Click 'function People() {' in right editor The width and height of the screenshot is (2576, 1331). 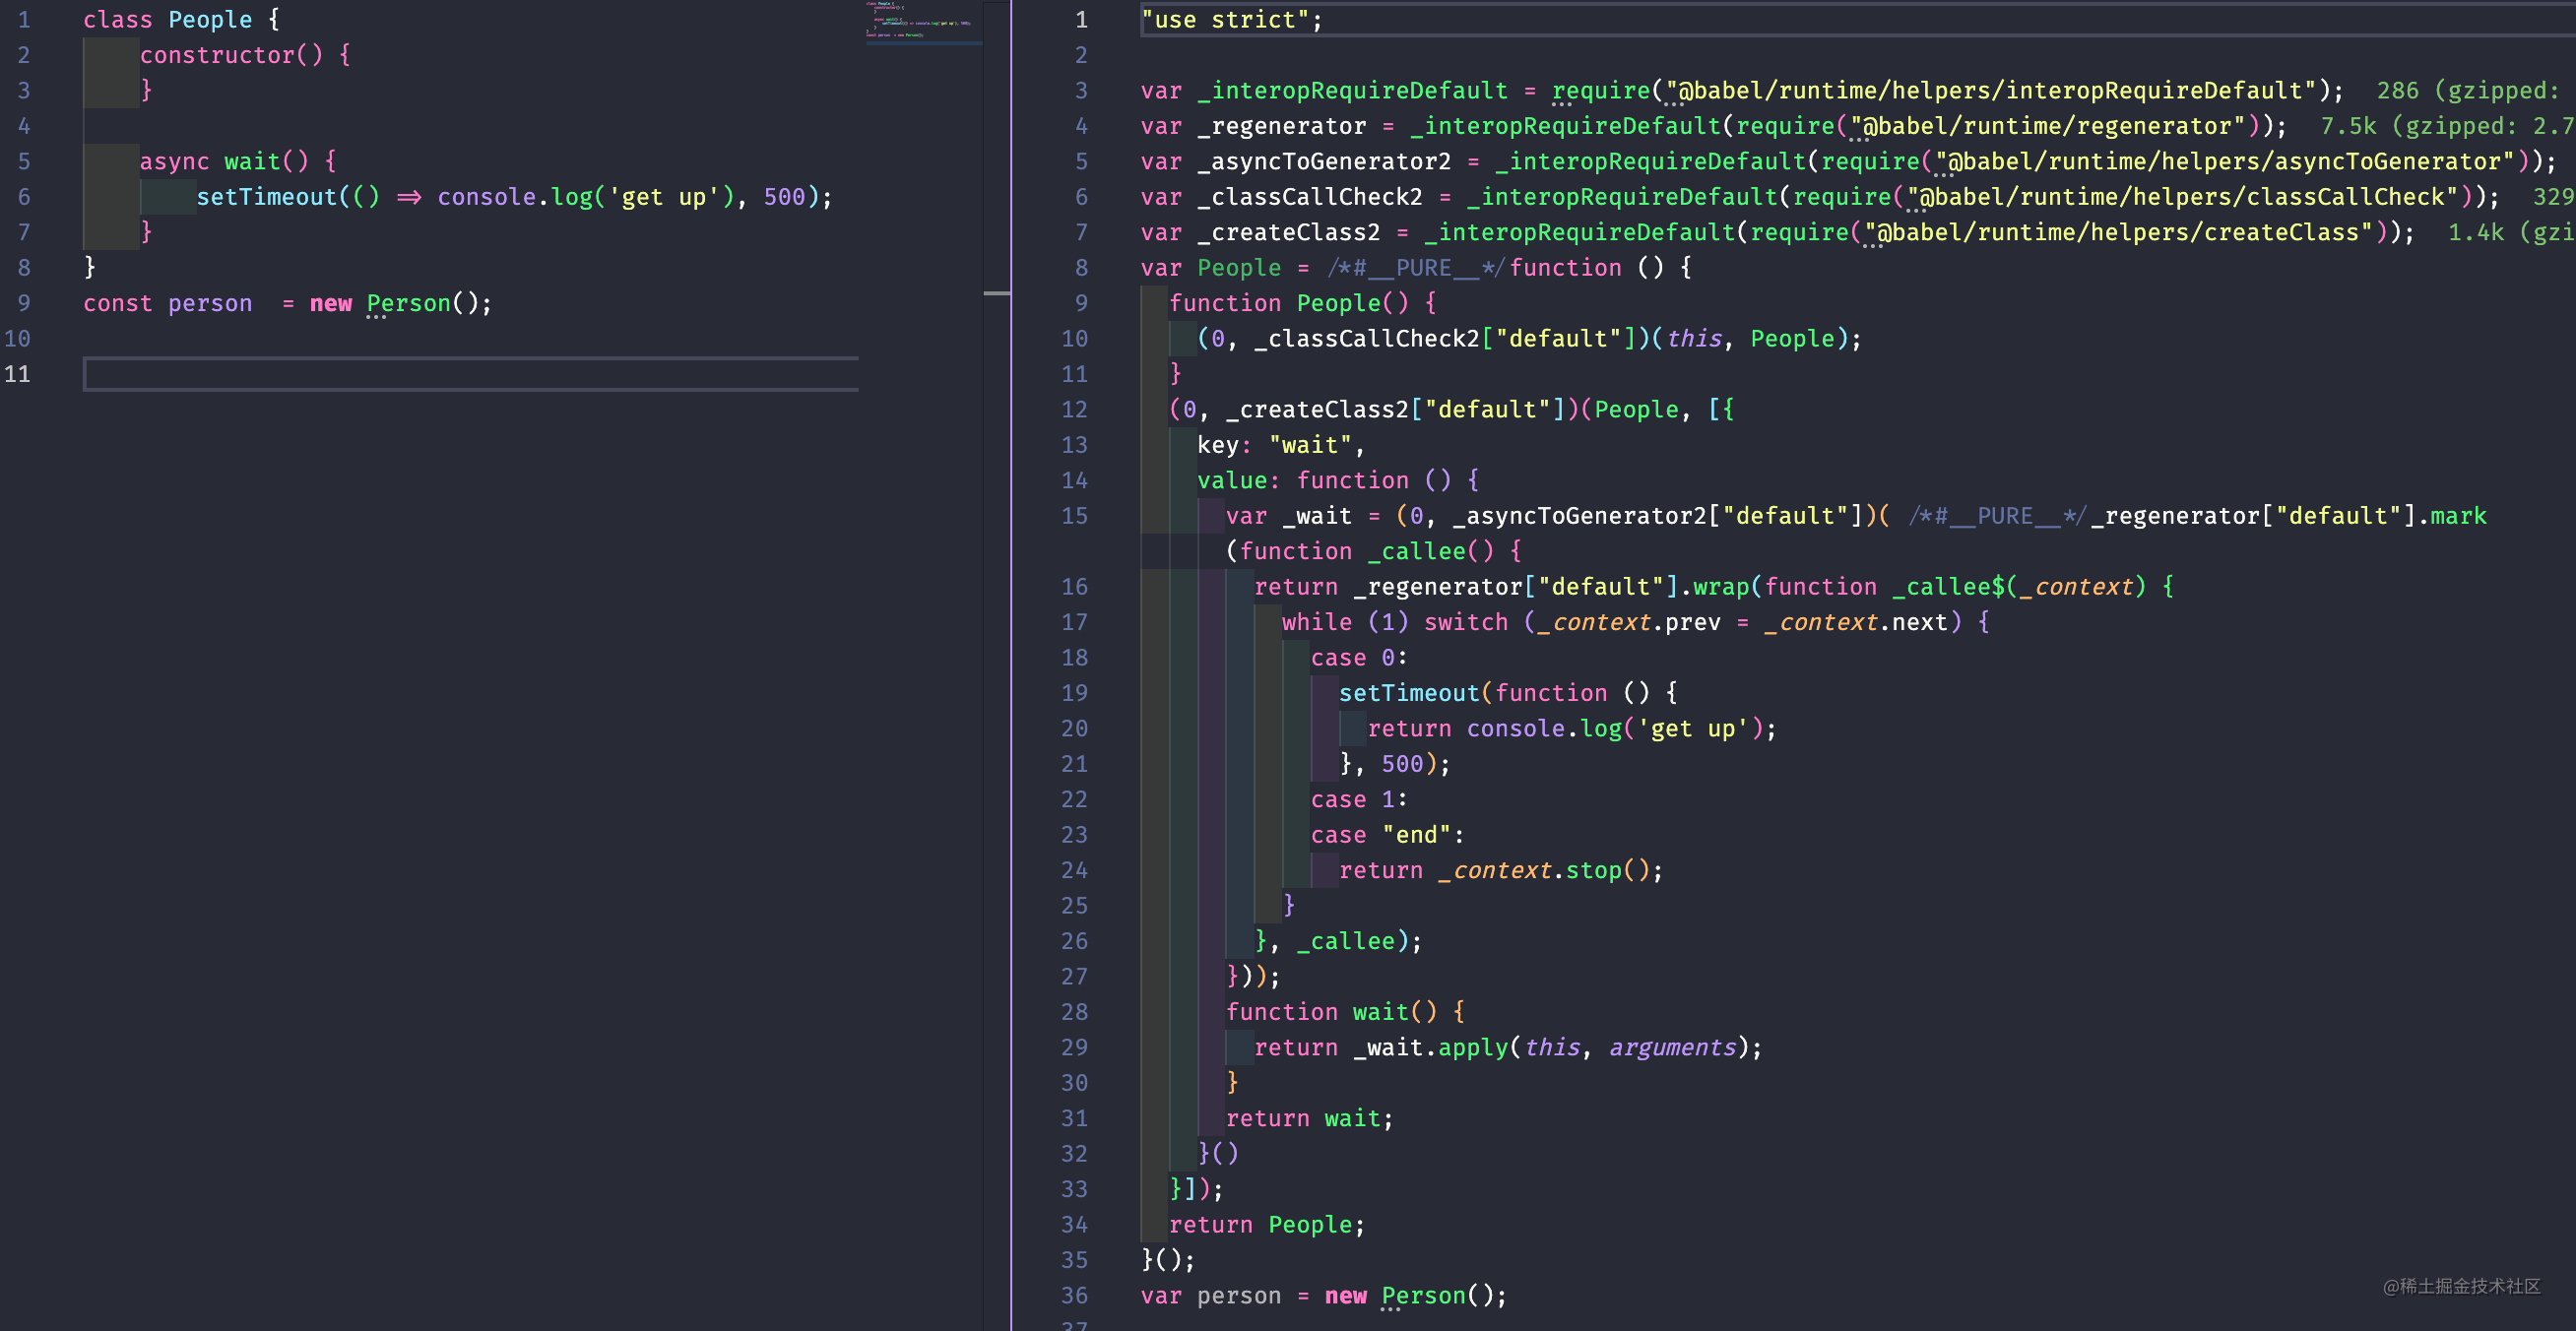click(x=1303, y=303)
